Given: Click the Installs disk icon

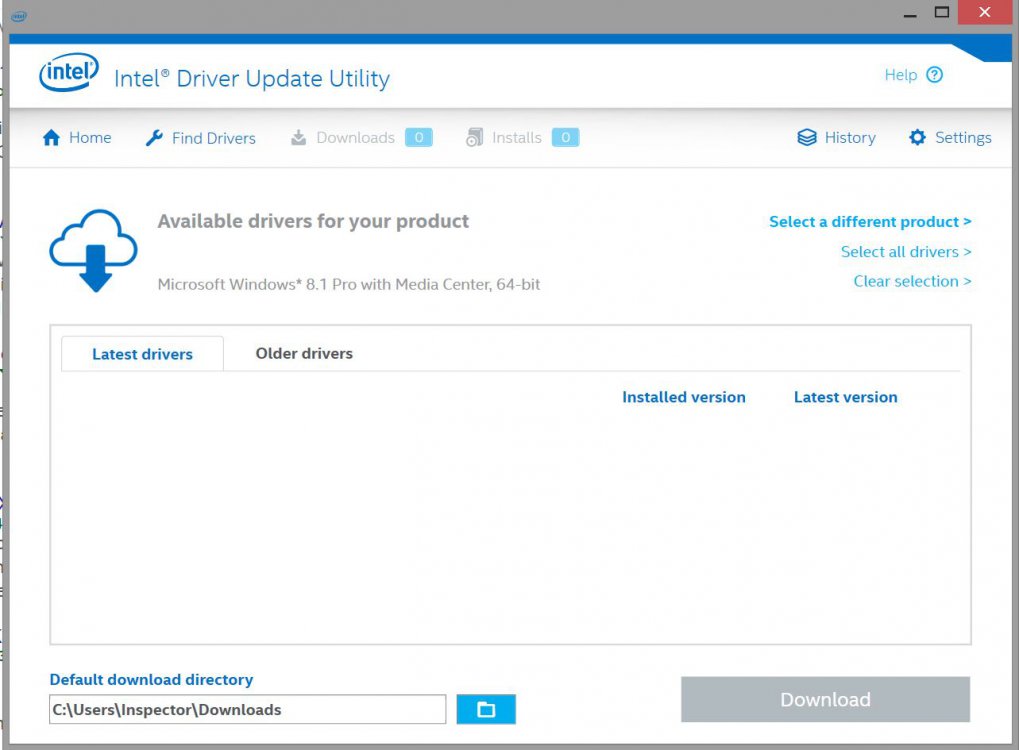Looking at the screenshot, I should (x=474, y=138).
